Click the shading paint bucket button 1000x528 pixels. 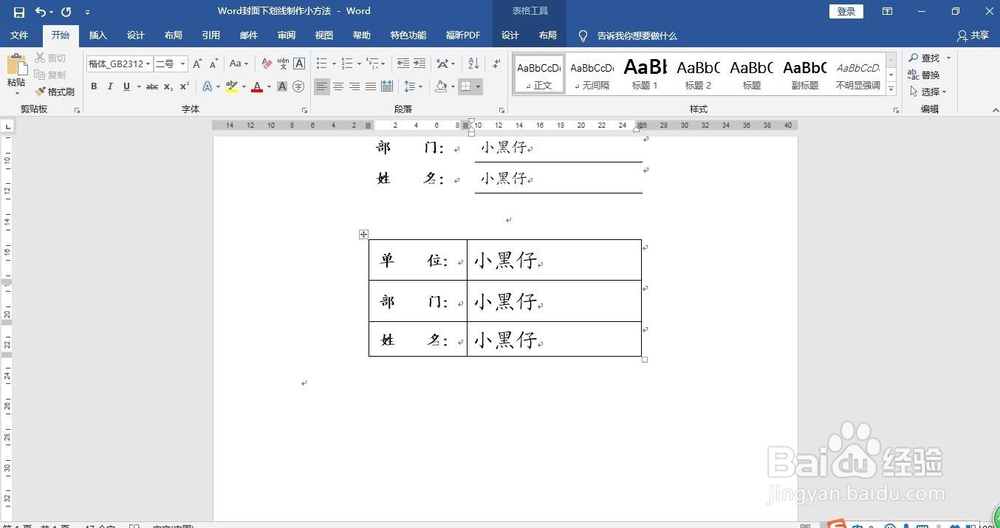point(440,87)
